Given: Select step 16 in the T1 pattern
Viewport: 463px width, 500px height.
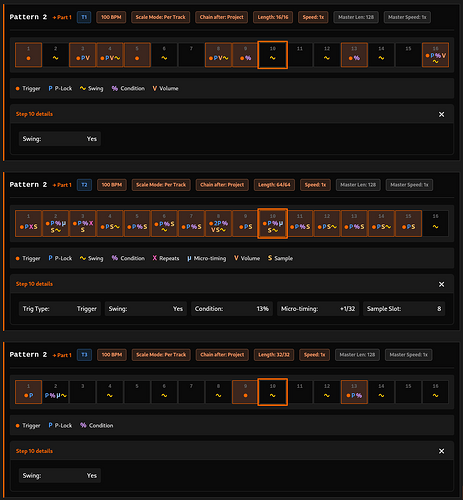Looking at the screenshot, I should tap(435, 55).
